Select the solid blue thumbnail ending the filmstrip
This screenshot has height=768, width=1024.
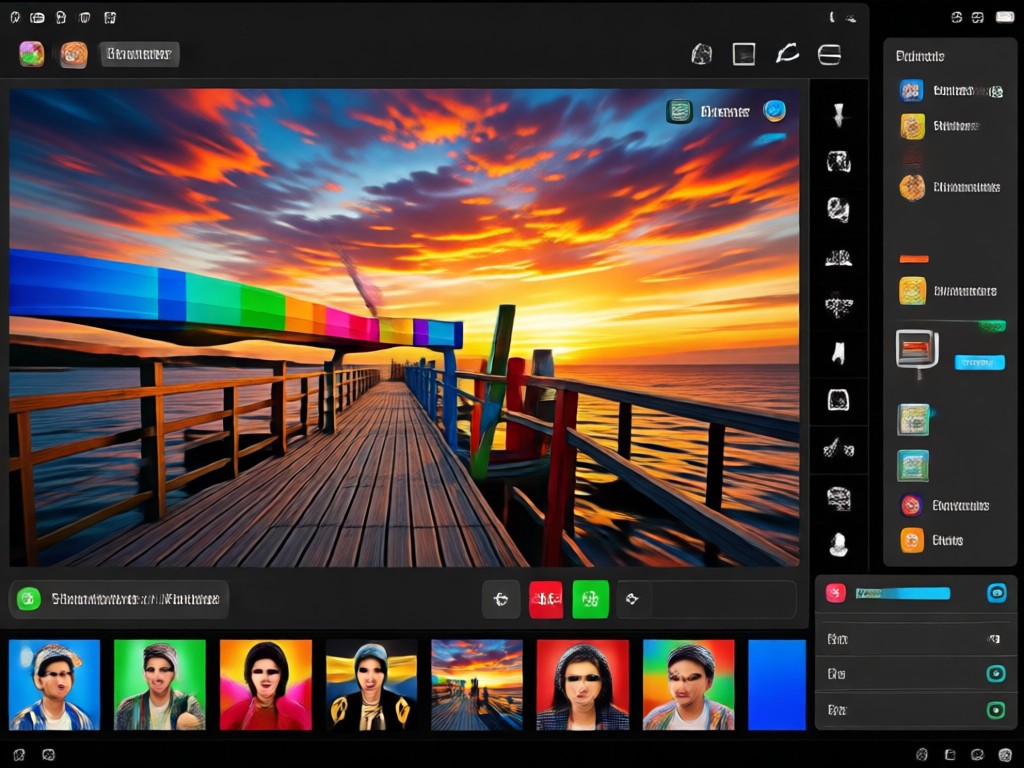[776, 684]
